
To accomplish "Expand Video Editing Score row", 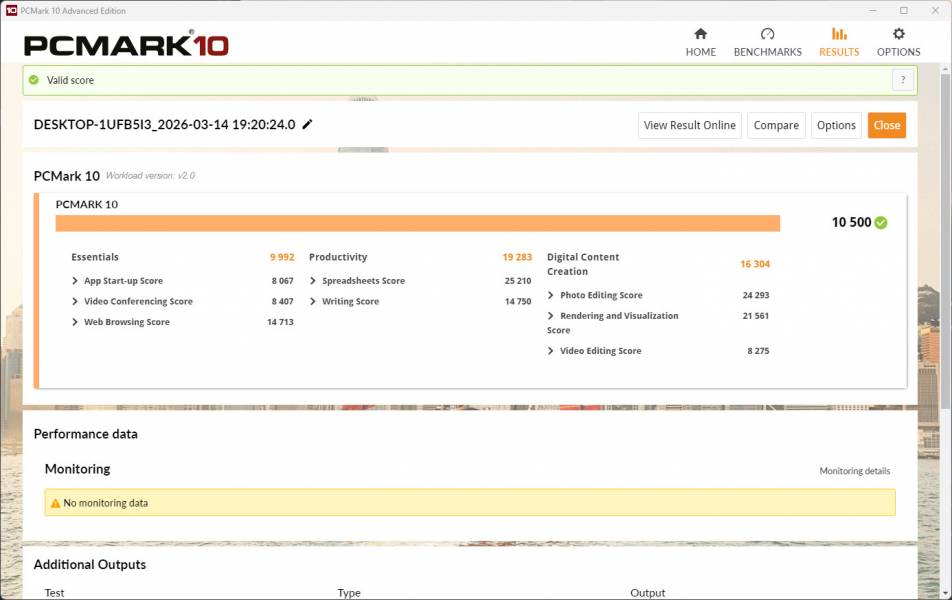I will coord(551,351).
